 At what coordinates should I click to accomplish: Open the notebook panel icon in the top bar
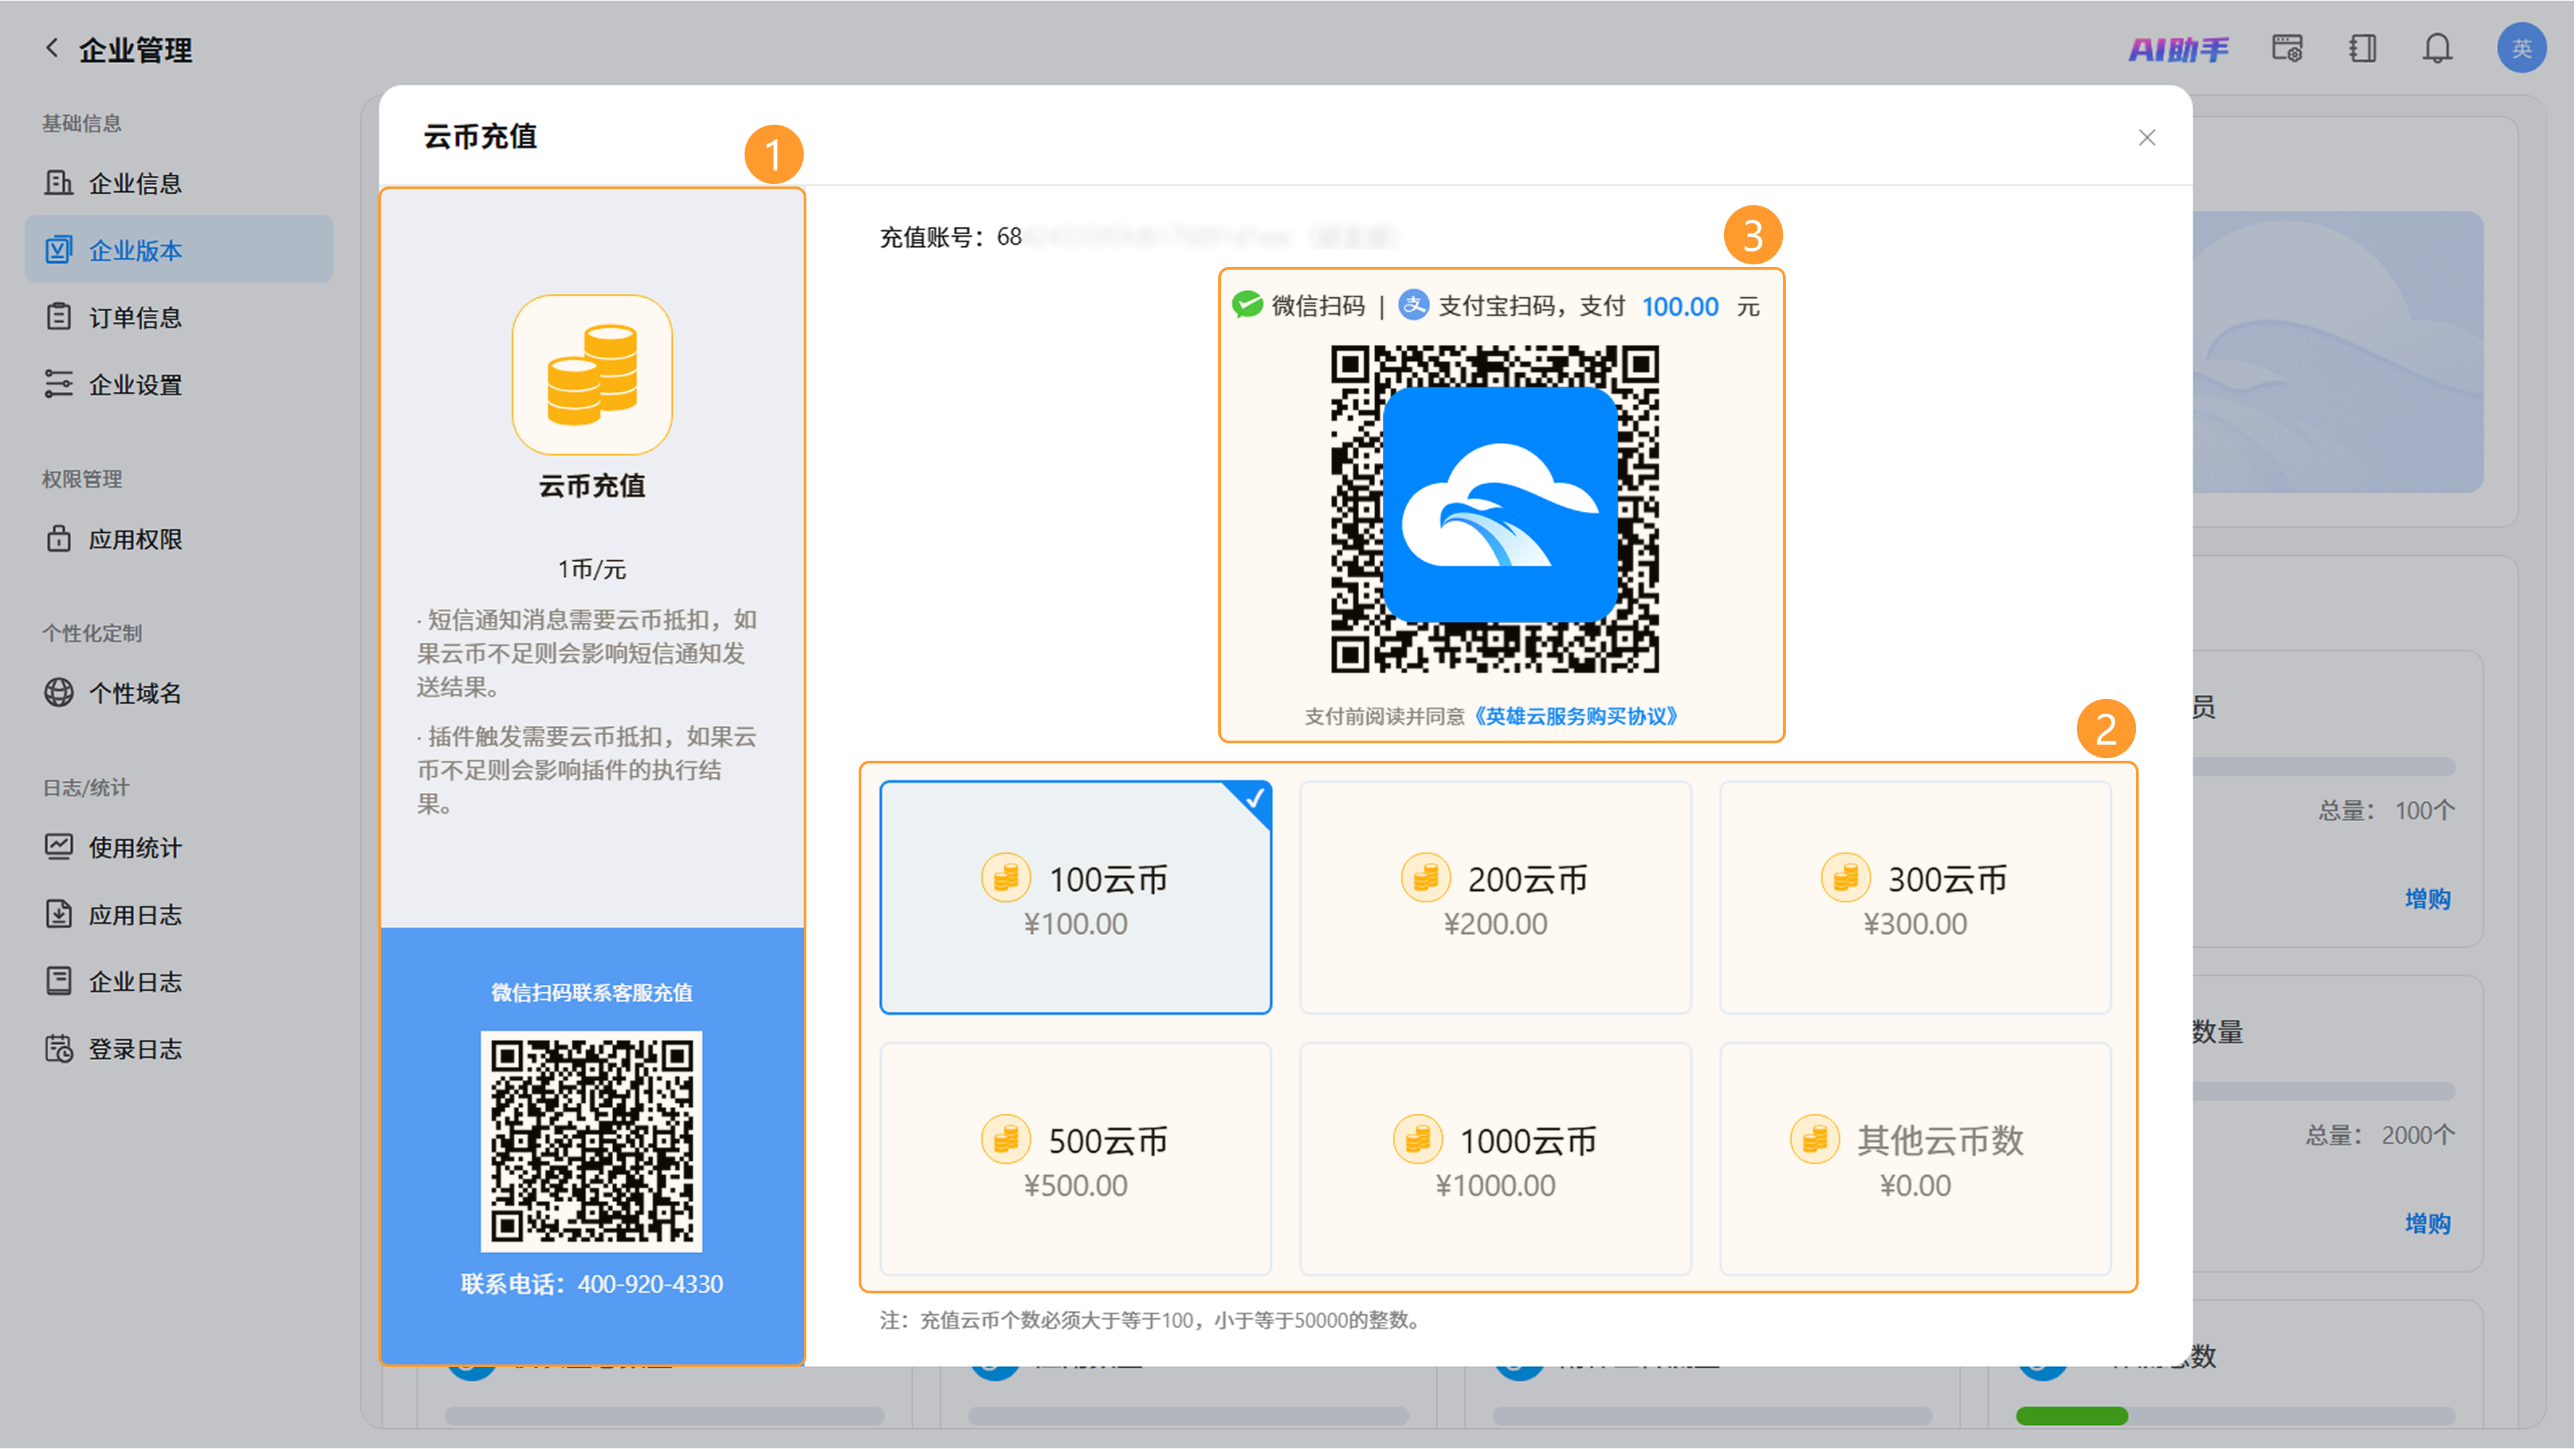coord(2362,48)
